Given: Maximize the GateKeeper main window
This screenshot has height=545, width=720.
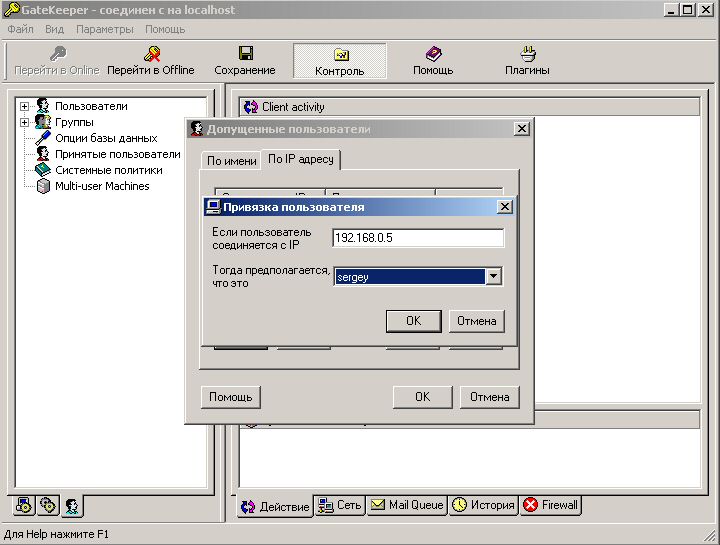Looking at the screenshot, I should click(687, 10).
